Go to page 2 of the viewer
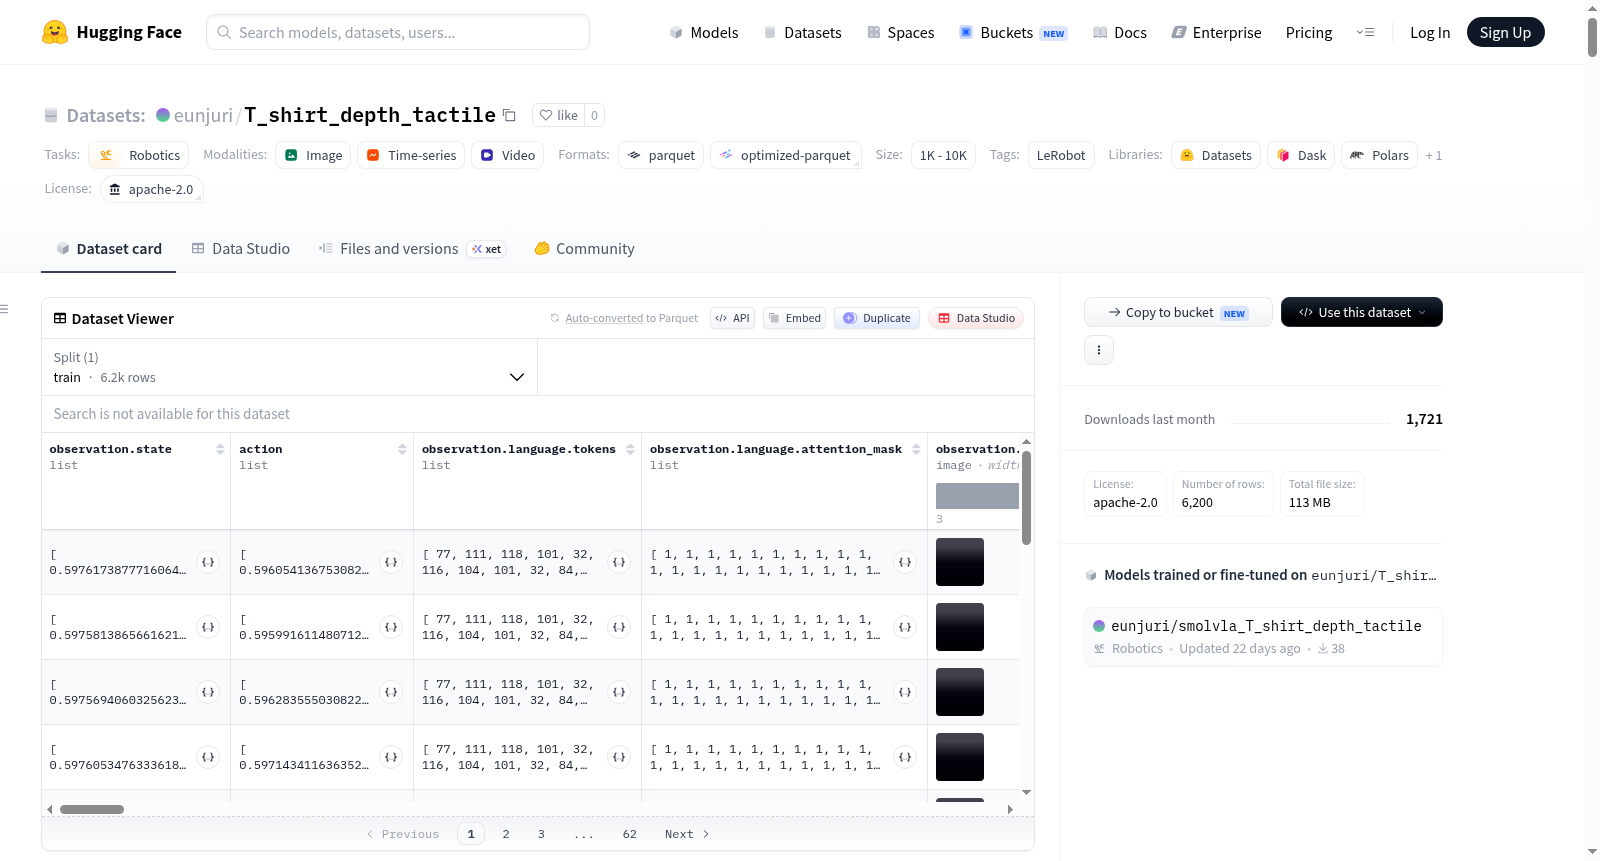Viewport: 1600px width, 861px height. coord(506,834)
